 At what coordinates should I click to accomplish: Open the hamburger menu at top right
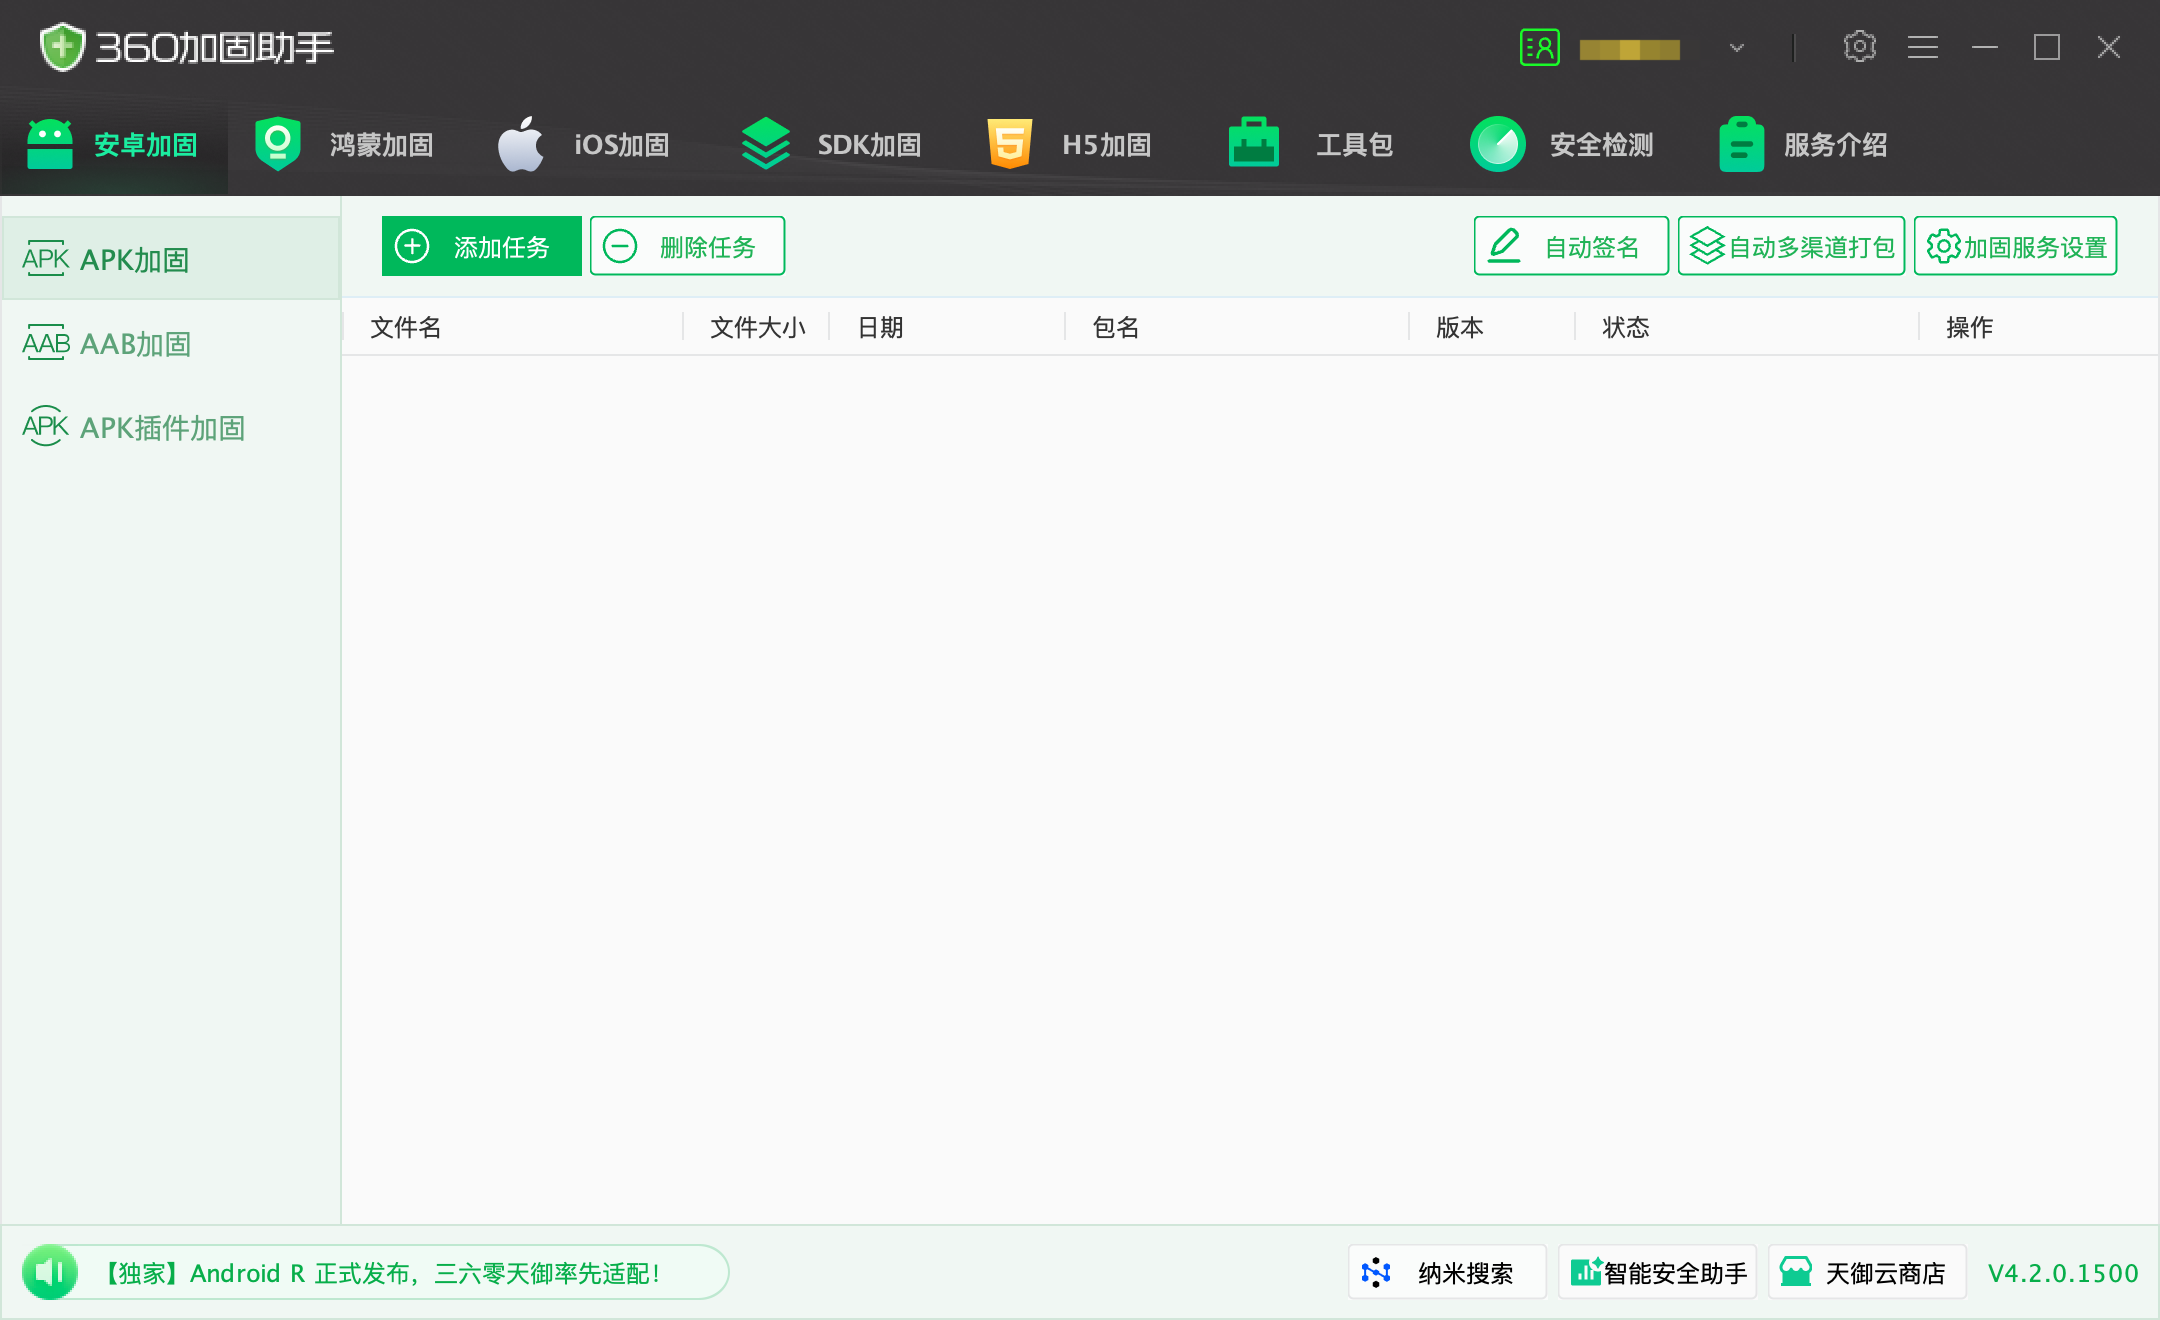(x=1922, y=46)
